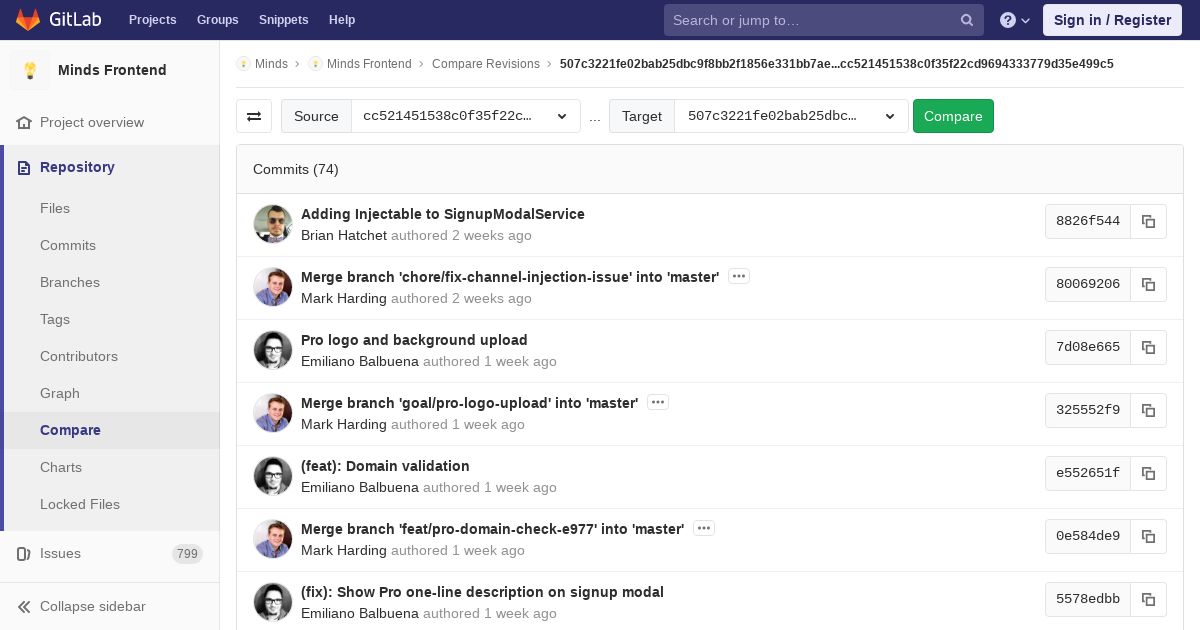Viewport: 1200px width, 630px height.
Task: Open the Target revision dropdown
Action: 790,116
